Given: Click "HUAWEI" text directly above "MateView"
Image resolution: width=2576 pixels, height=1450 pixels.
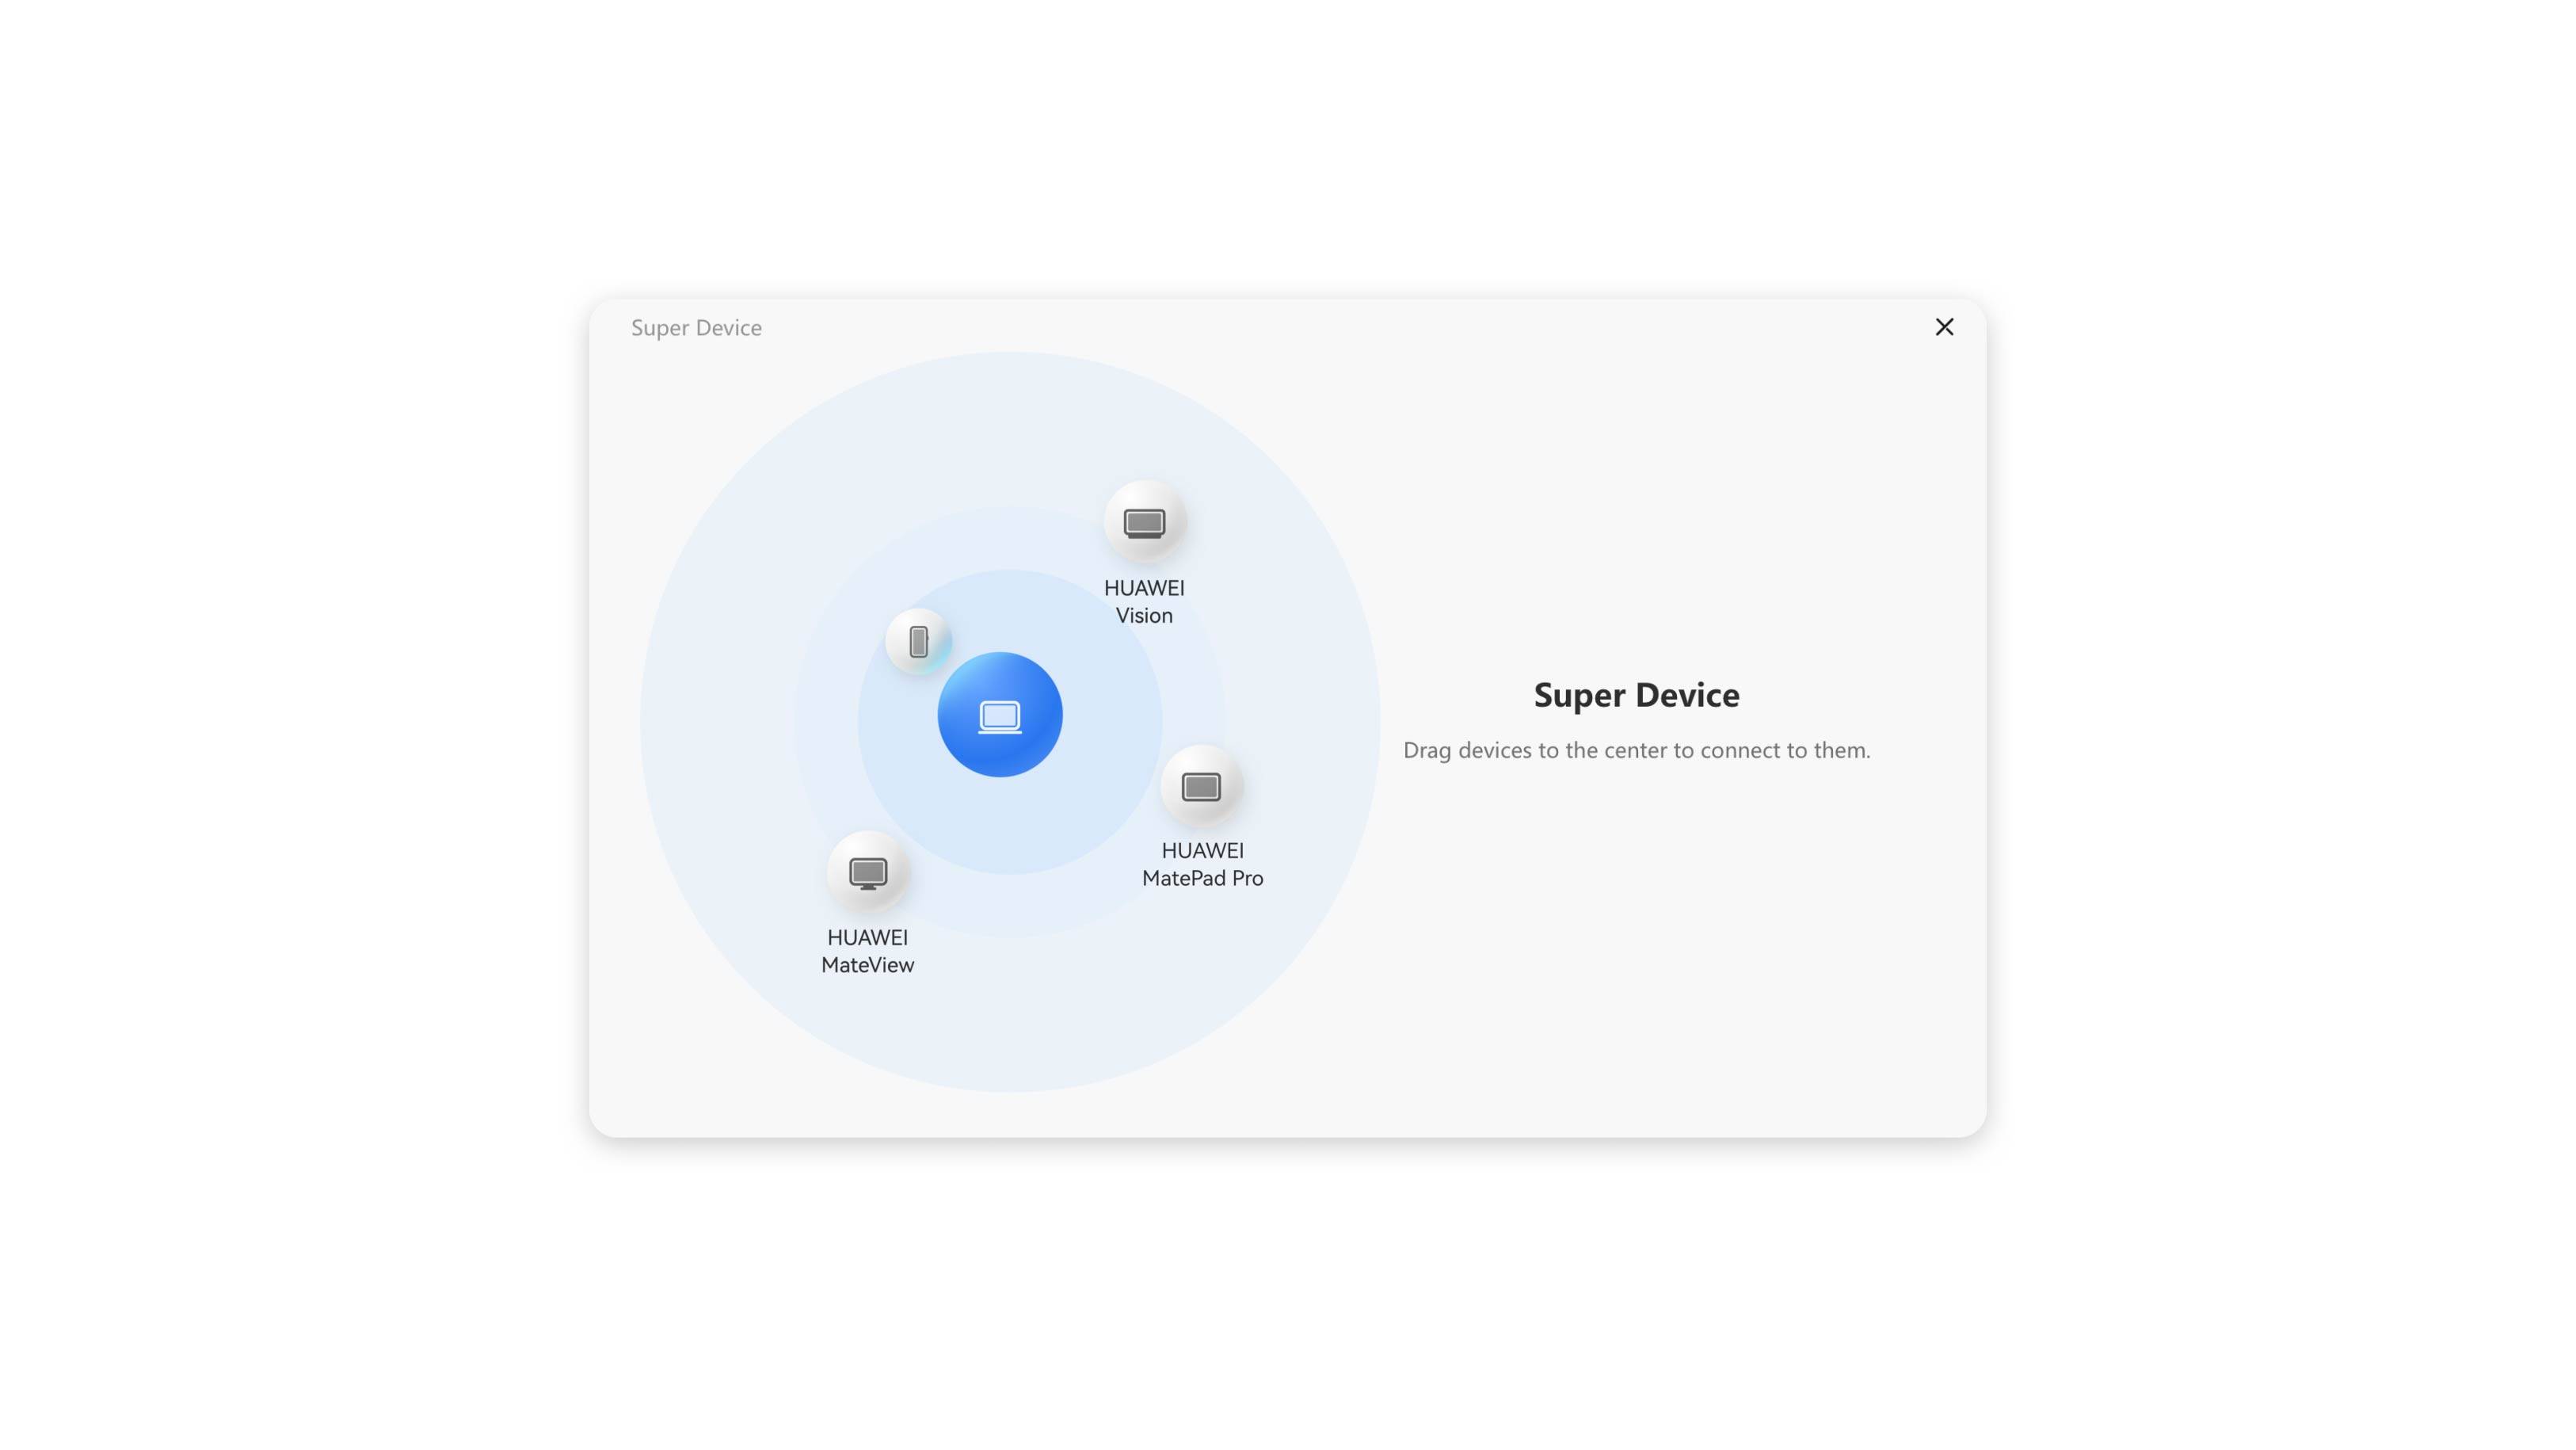Looking at the screenshot, I should 867,938.
